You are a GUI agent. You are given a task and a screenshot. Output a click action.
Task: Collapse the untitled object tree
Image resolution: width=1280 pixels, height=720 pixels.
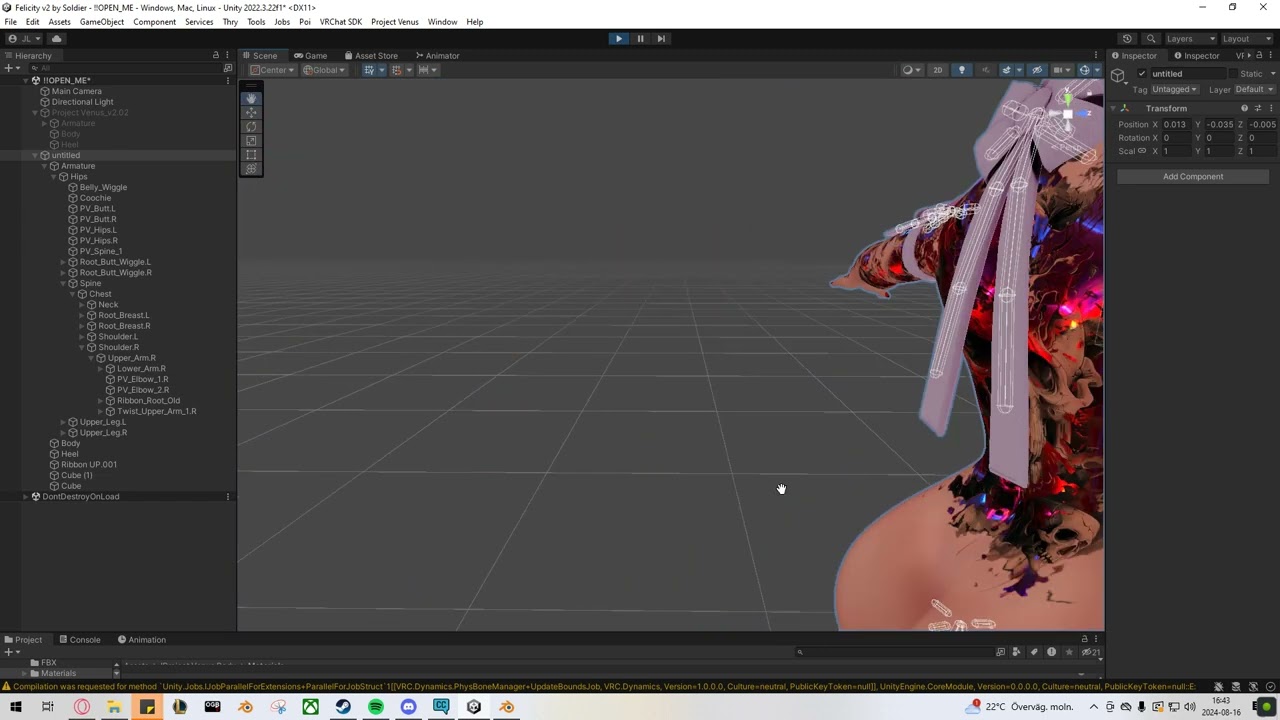[35, 155]
